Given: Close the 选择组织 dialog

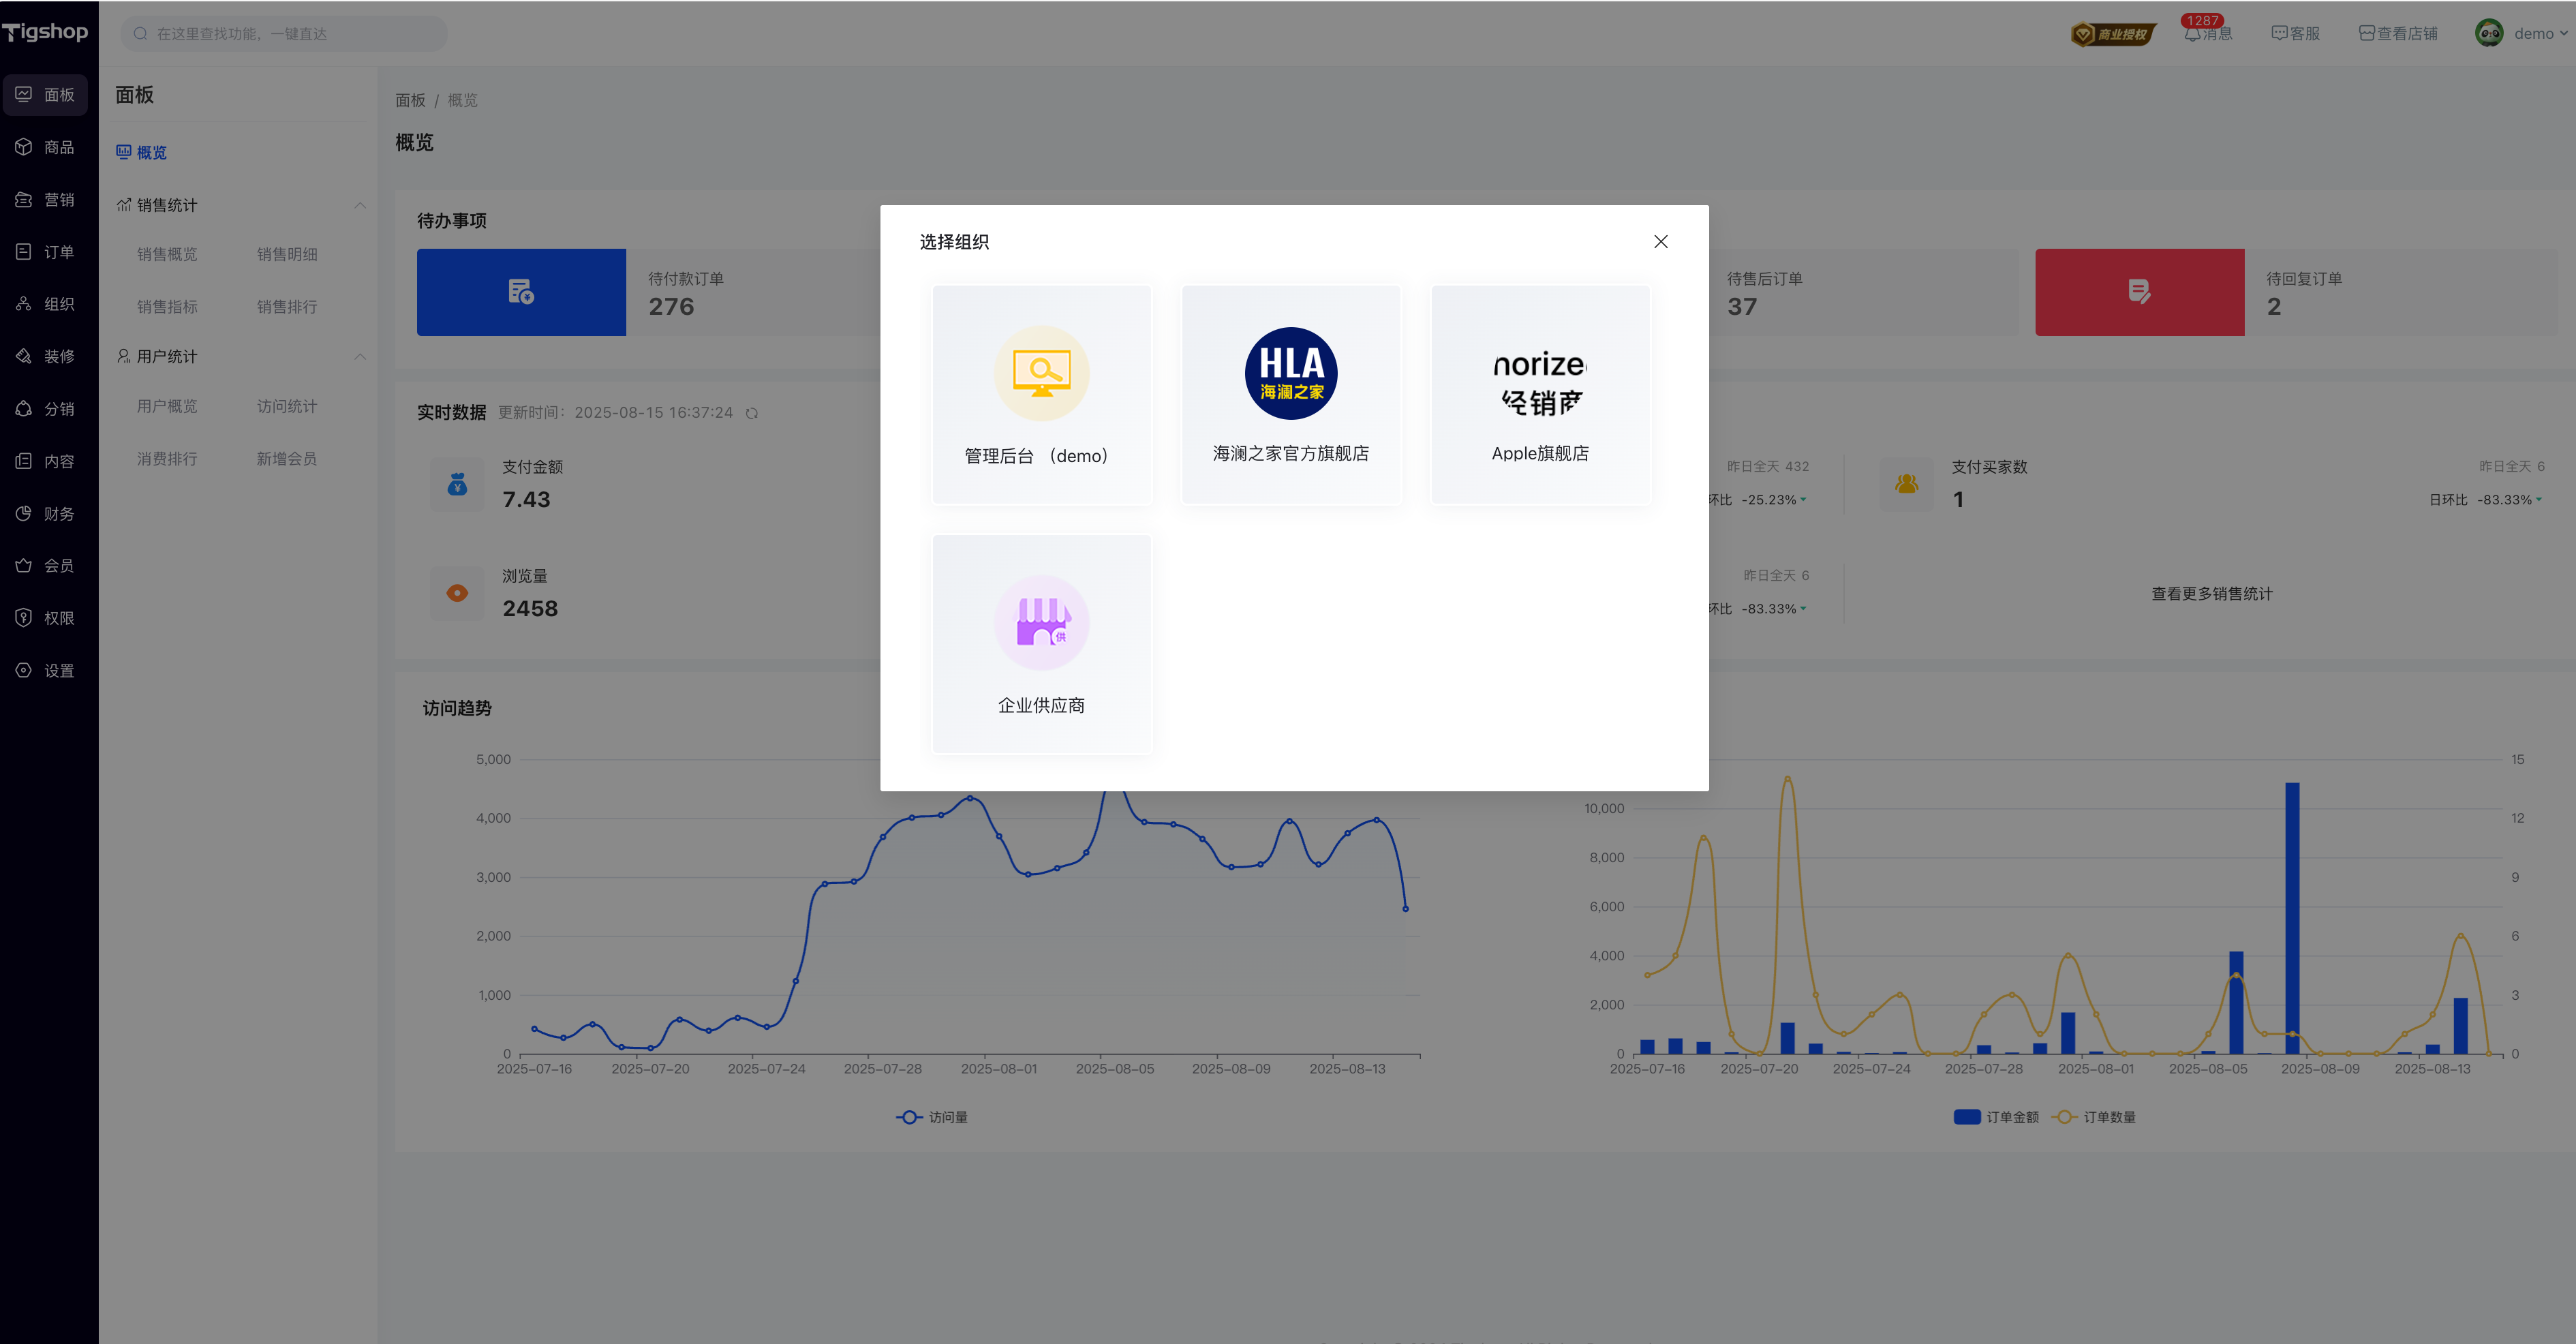Looking at the screenshot, I should tap(1661, 241).
